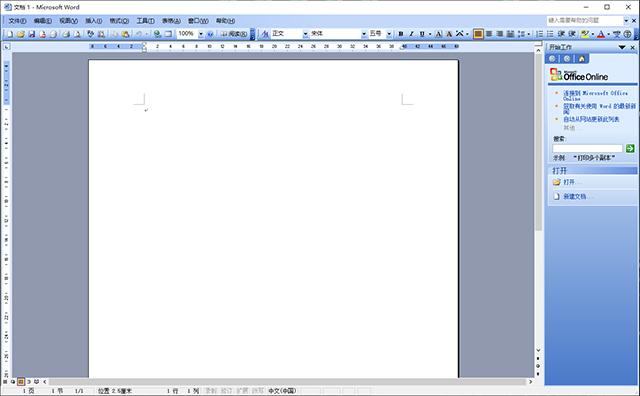Save the document with the floppy icon
The width and height of the screenshot is (640, 396).
click(31, 34)
